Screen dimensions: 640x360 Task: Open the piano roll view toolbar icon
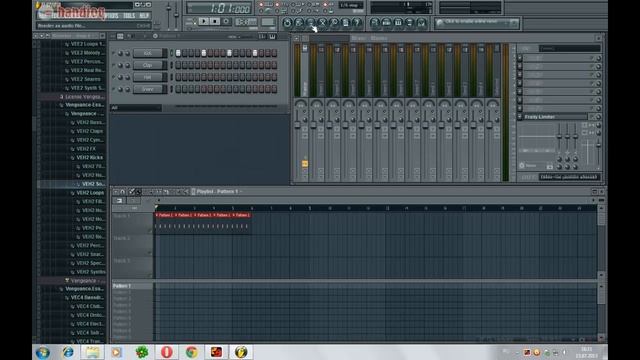398,23
